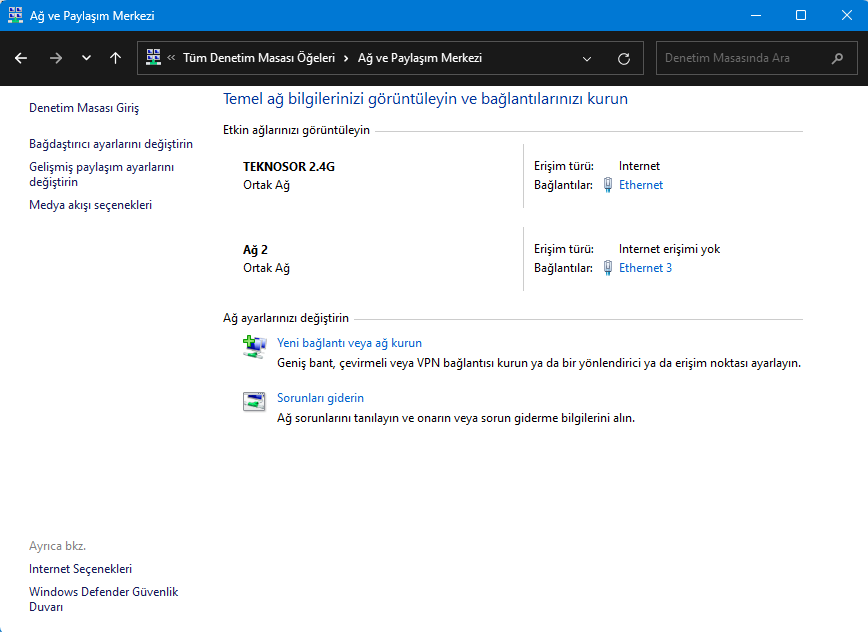This screenshot has width=868, height=632.
Task: Click the refresh button in address bar
Action: click(x=624, y=58)
